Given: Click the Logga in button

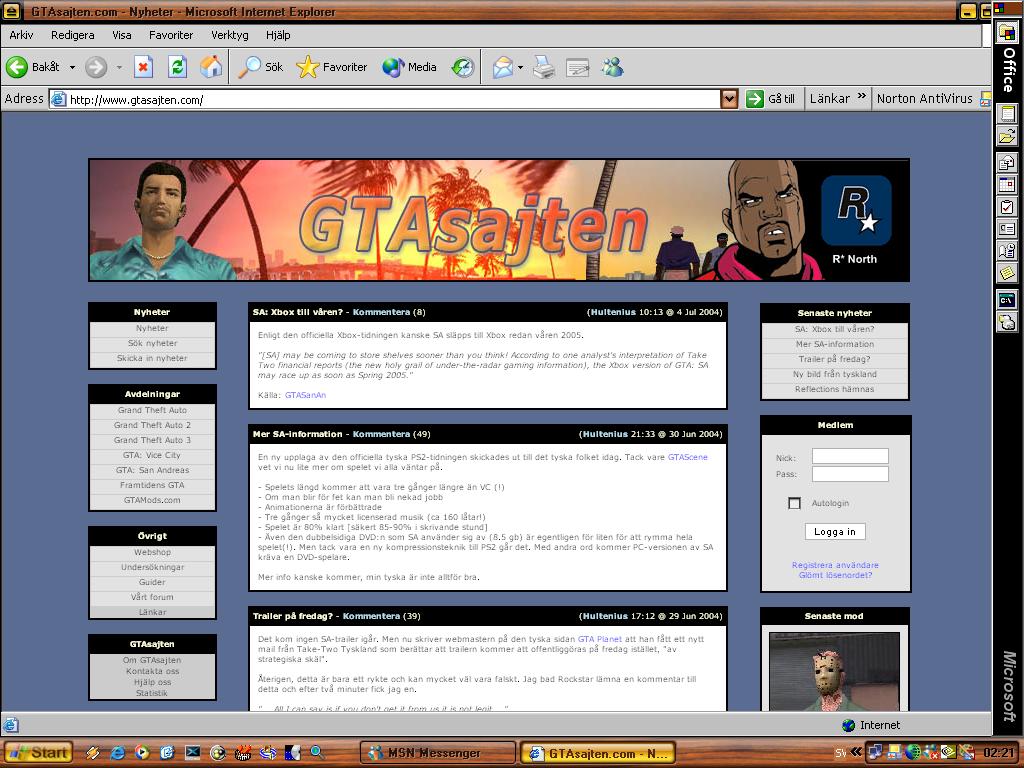Looking at the screenshot, I should click(835, 532).
